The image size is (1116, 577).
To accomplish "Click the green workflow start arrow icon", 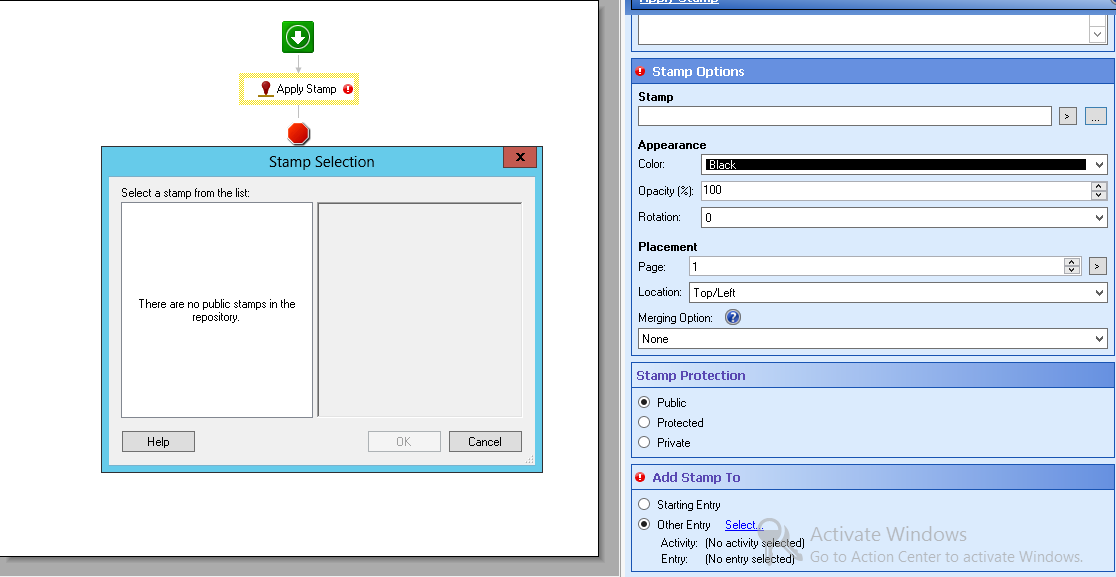I will (x=298, y=37).
